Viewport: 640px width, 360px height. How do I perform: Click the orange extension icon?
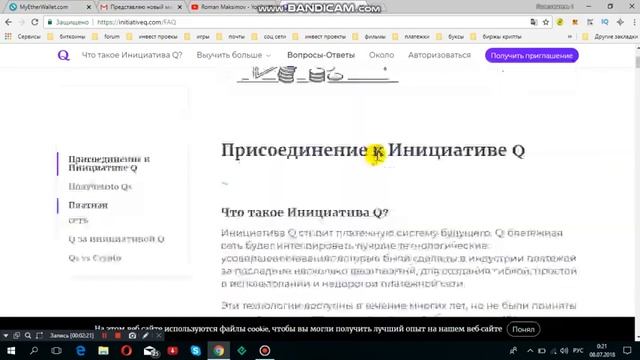pyautogui.click(x=575, y=22)
